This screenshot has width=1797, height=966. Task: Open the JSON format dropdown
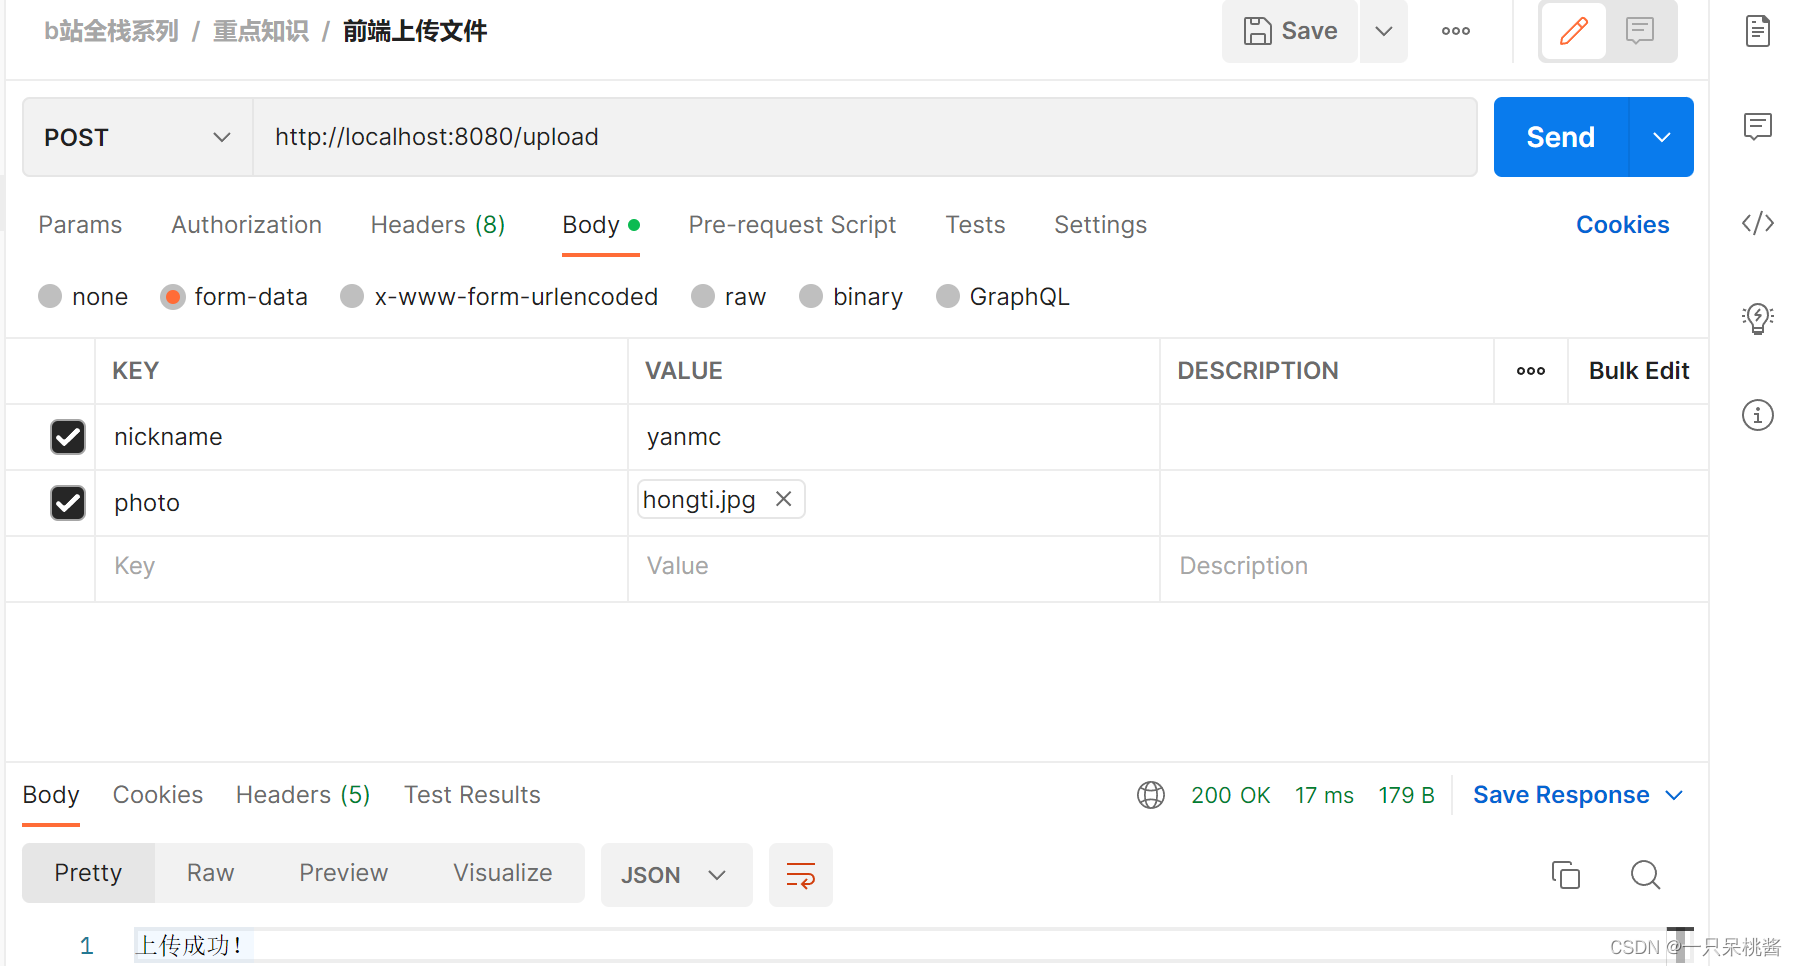point(676,875)
